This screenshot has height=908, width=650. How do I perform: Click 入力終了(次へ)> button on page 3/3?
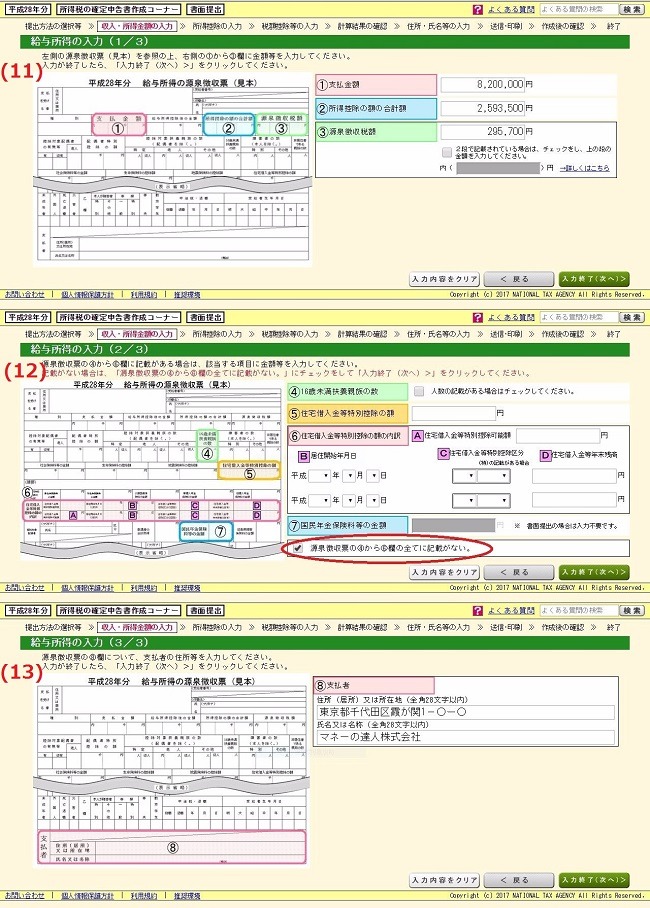(x=594, y=880)
